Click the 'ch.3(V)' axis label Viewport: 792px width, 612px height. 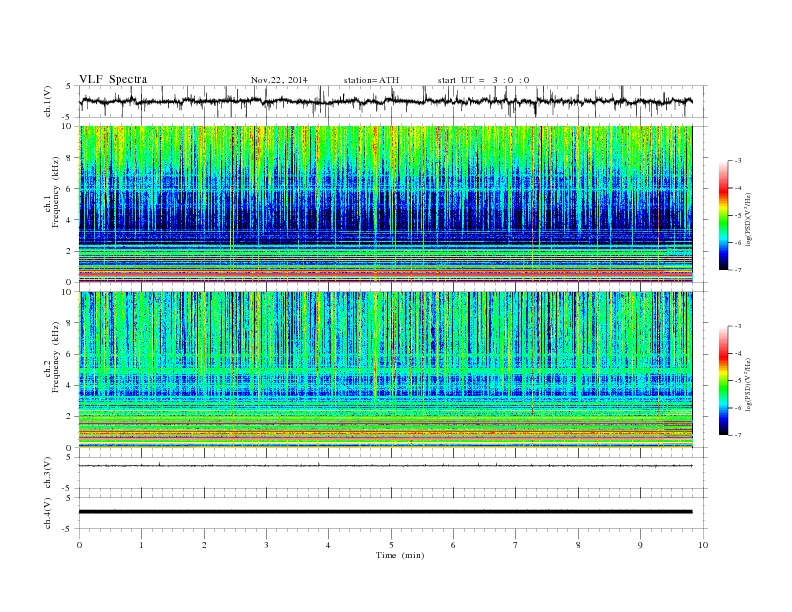point(48,473)
